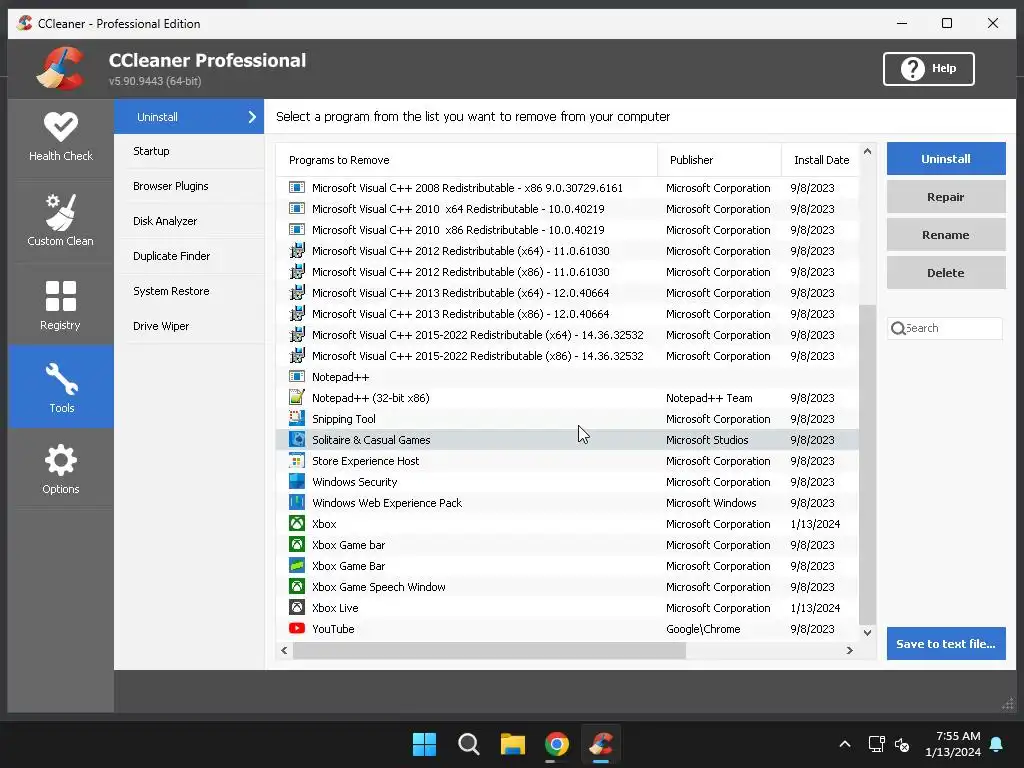The image size is (1024, 768).
Task: Select the Xbox Game Bar capitalized entry
Action: coord(567,566)
